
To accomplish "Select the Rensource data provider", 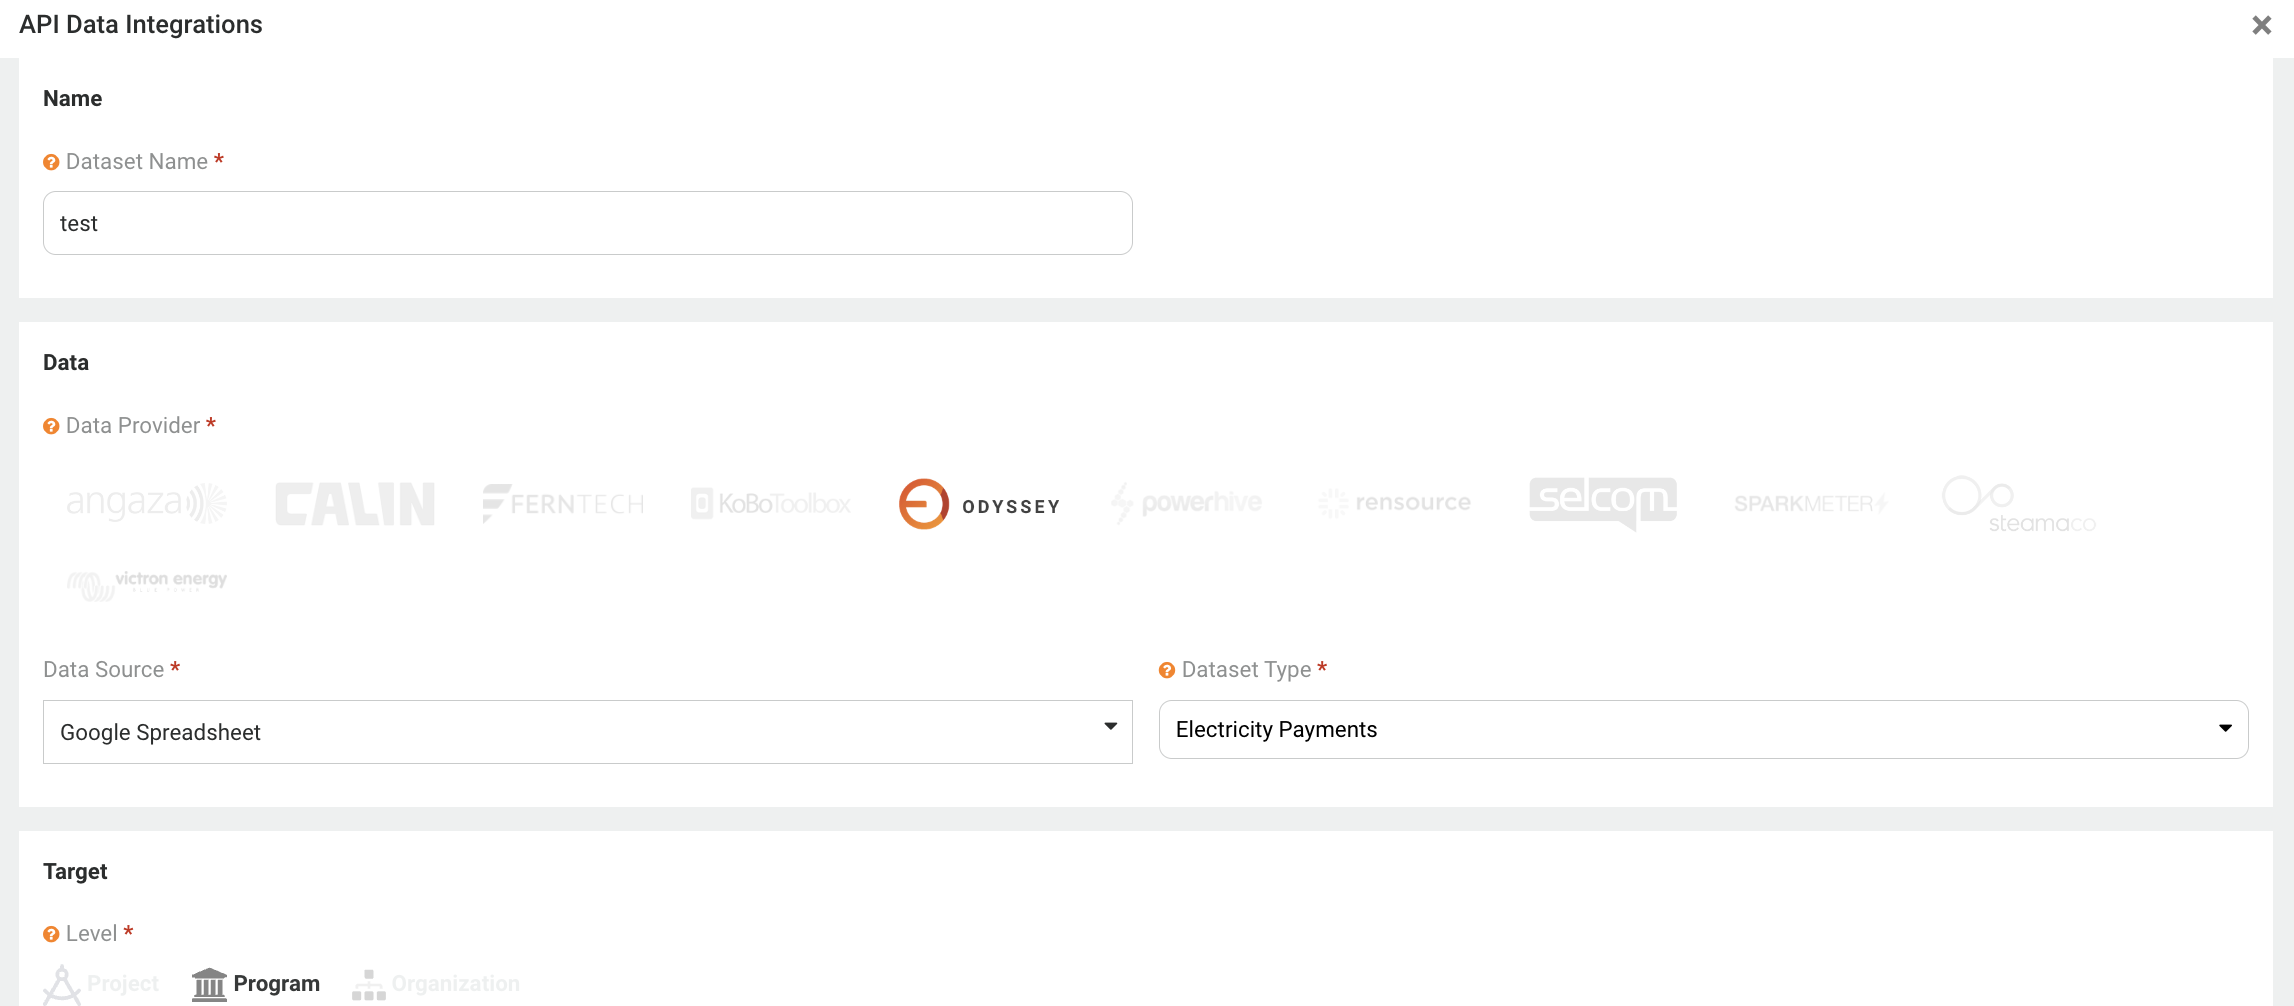I will coord(1395,503).
